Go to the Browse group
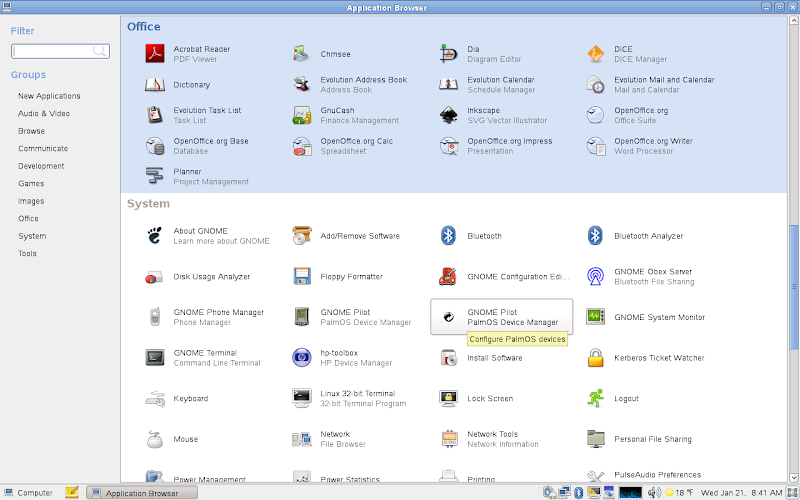Viewport: 800px width, 500px height. (x=31, y=131)
